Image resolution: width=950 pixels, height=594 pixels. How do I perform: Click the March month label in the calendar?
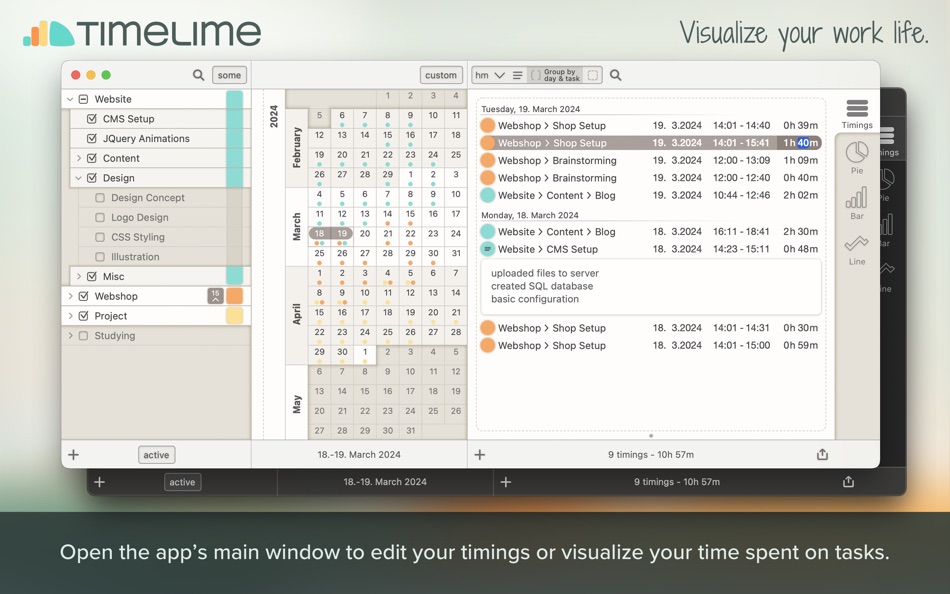(x=297, y=227)
